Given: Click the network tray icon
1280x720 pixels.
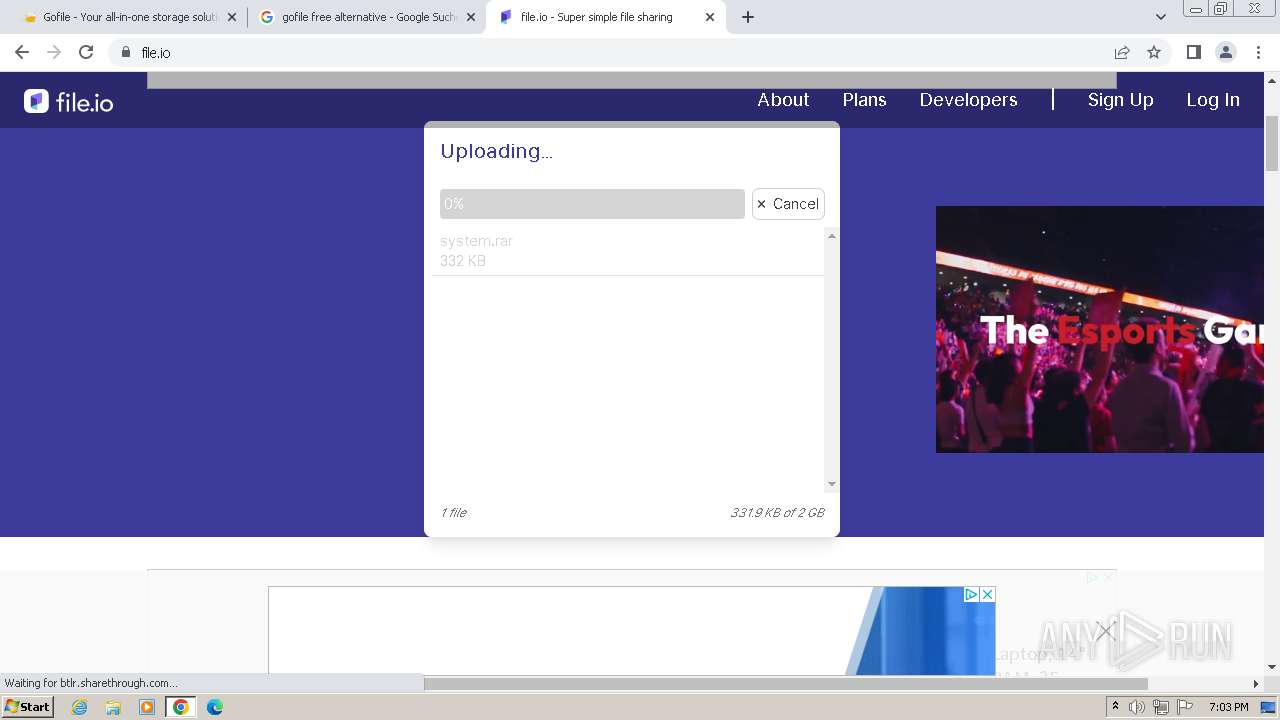Looking at the screenshot, I should pyautogui.click(x=1160, y=707).
